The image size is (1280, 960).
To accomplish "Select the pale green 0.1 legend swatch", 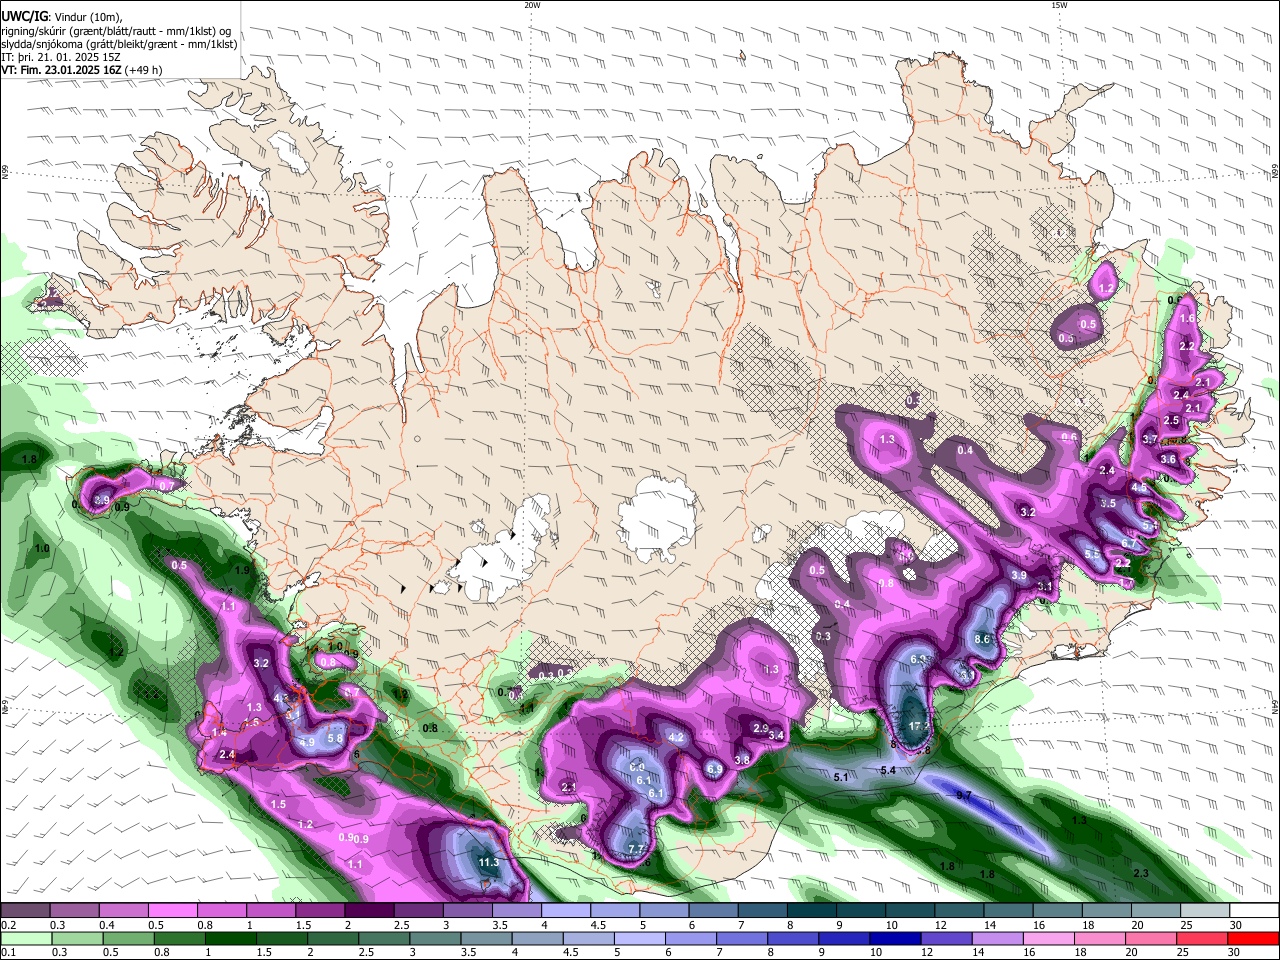I will click(25, 938).
